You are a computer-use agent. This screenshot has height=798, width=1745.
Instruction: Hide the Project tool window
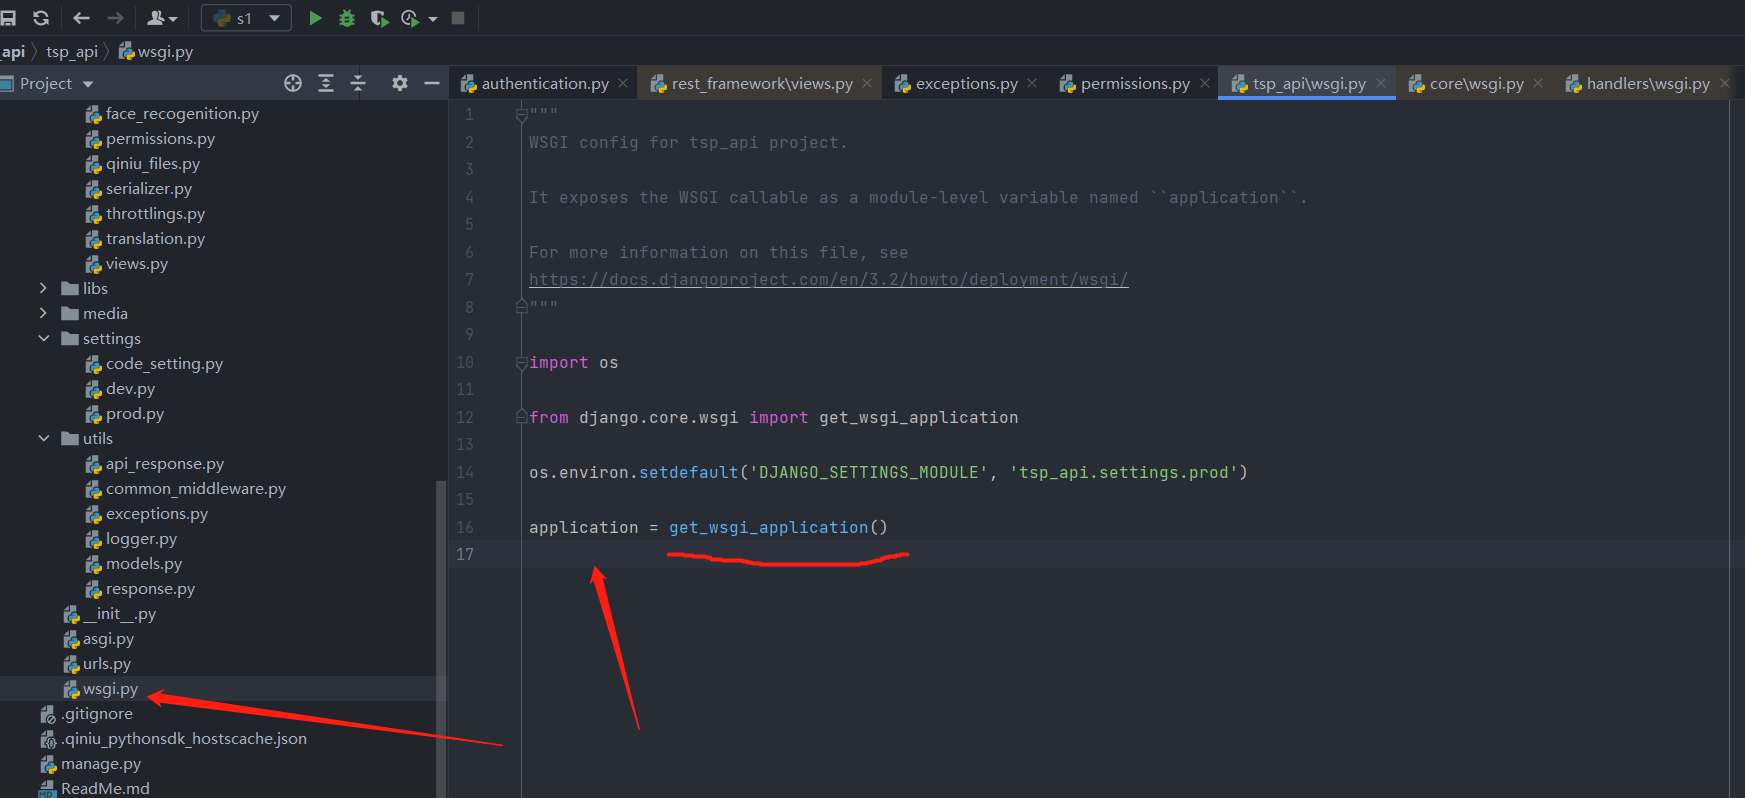point(432,84)
